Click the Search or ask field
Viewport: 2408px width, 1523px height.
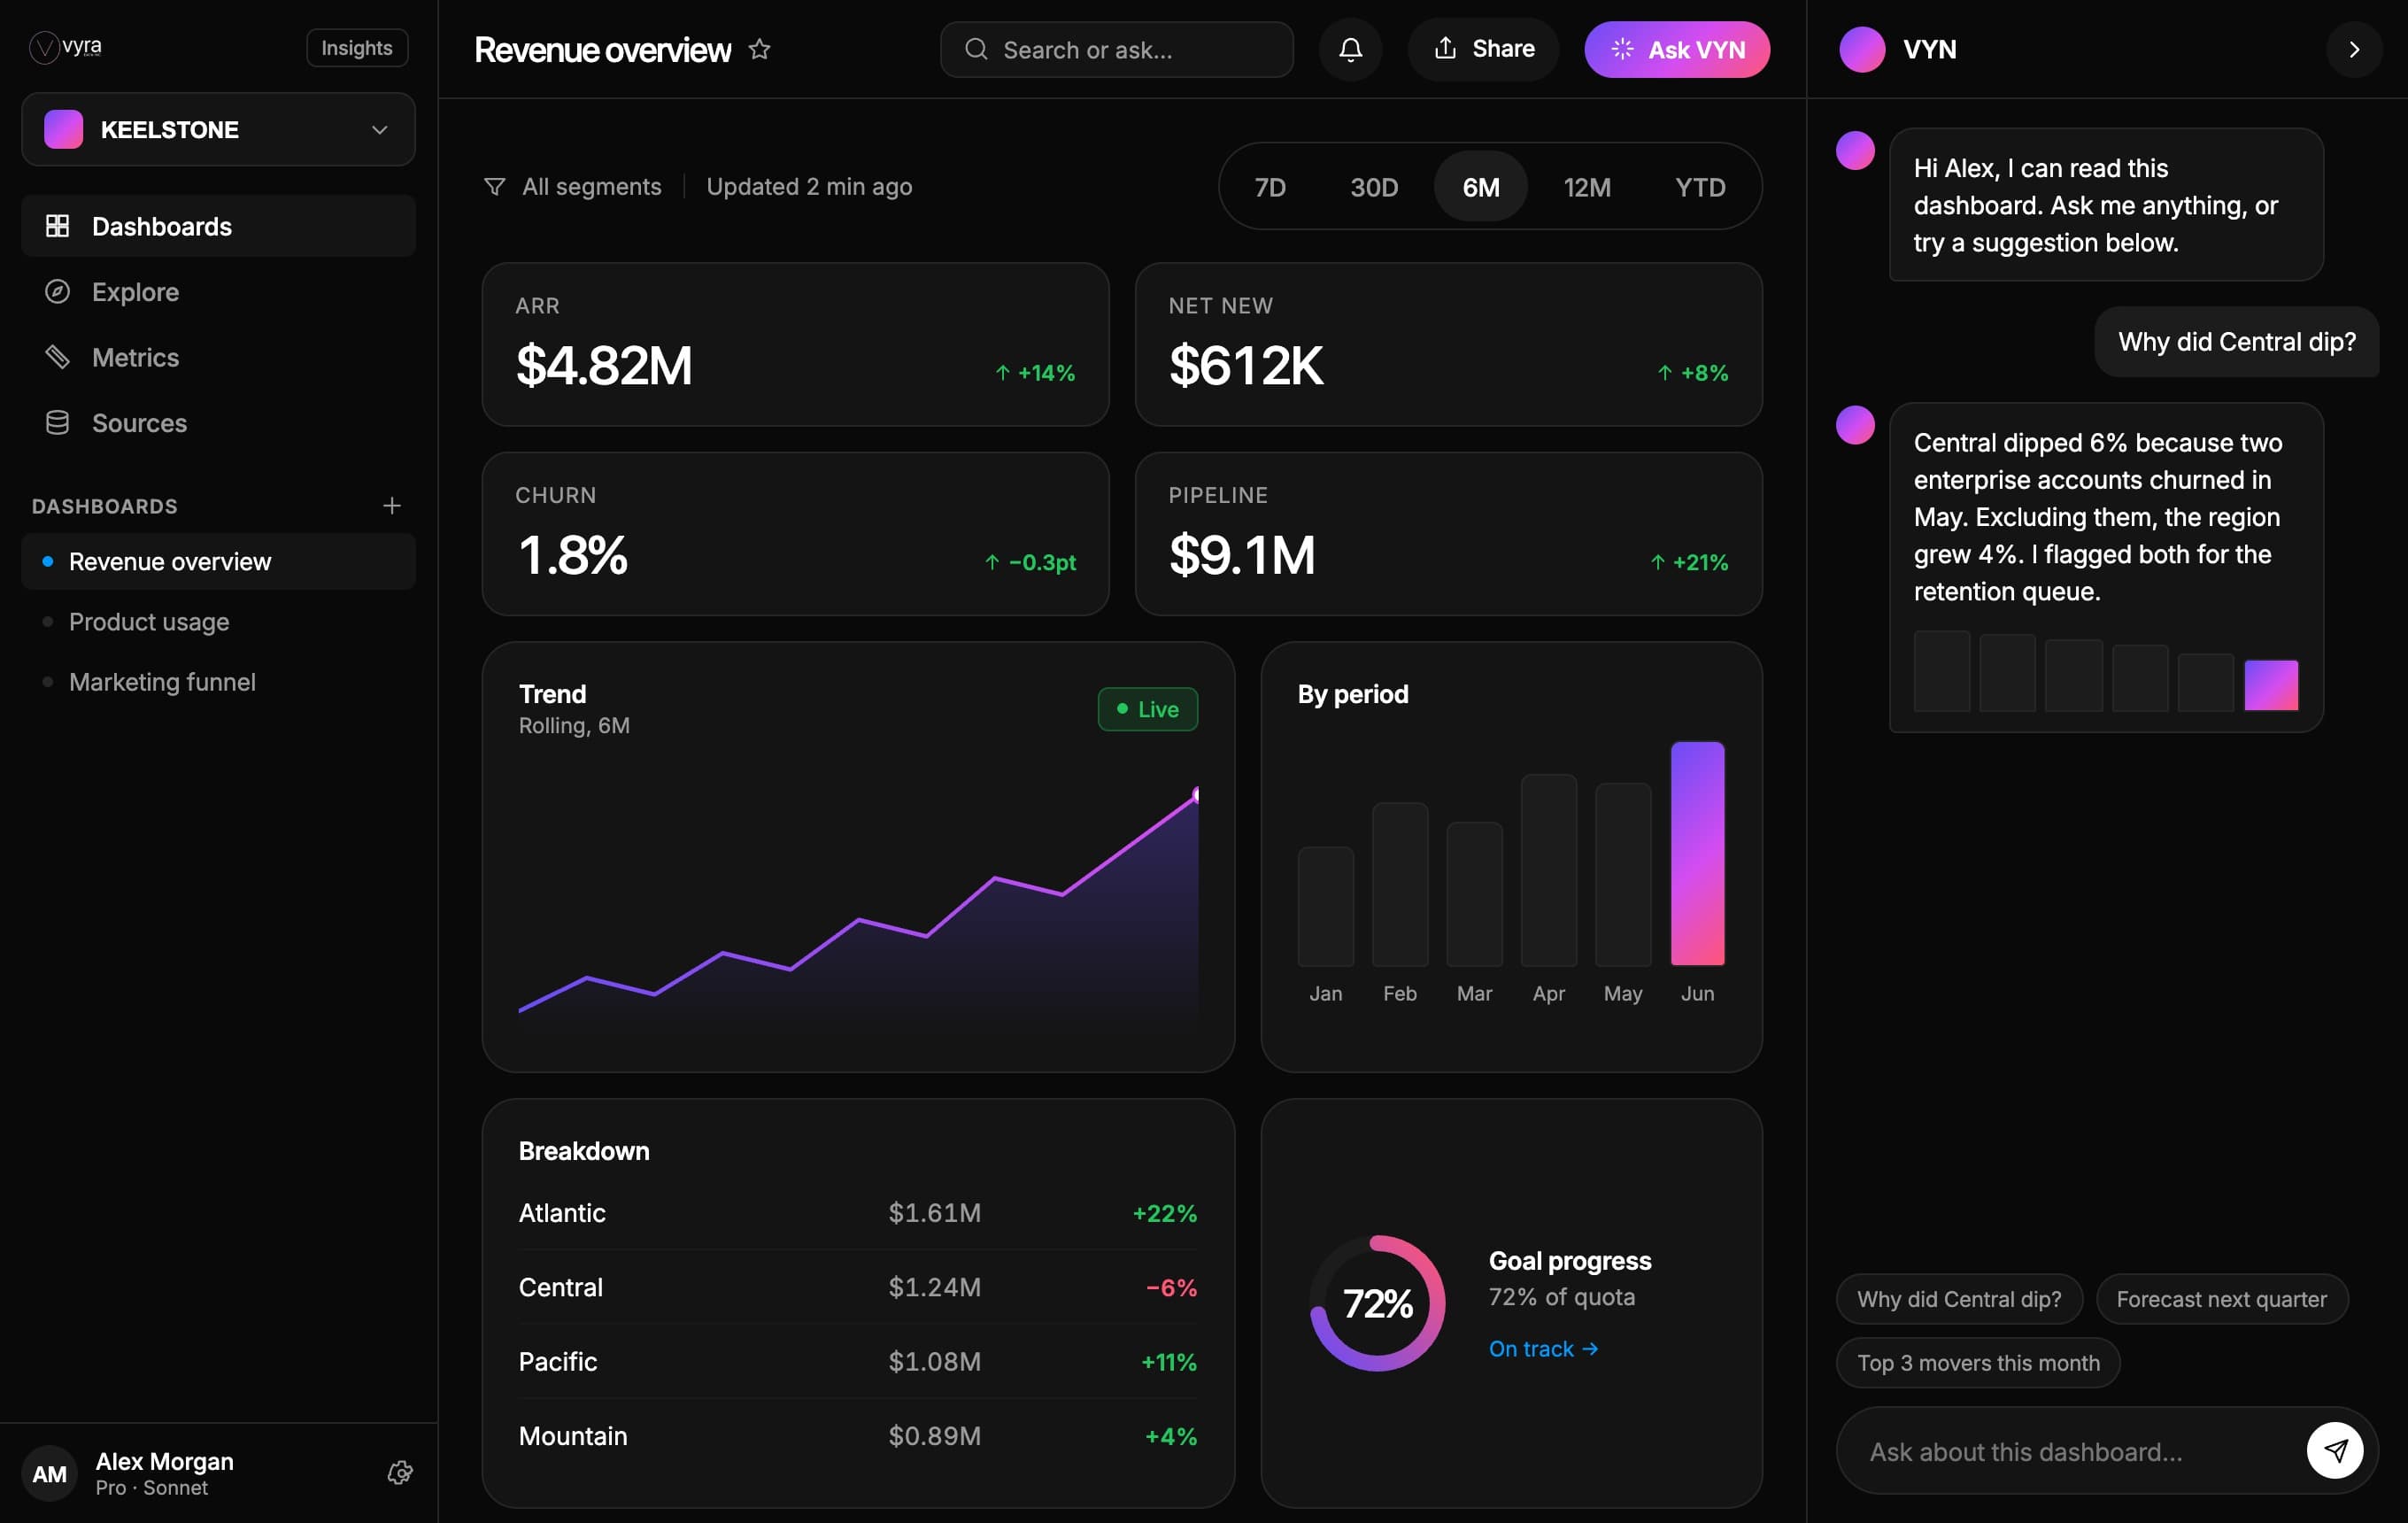tap(1116, 49)
